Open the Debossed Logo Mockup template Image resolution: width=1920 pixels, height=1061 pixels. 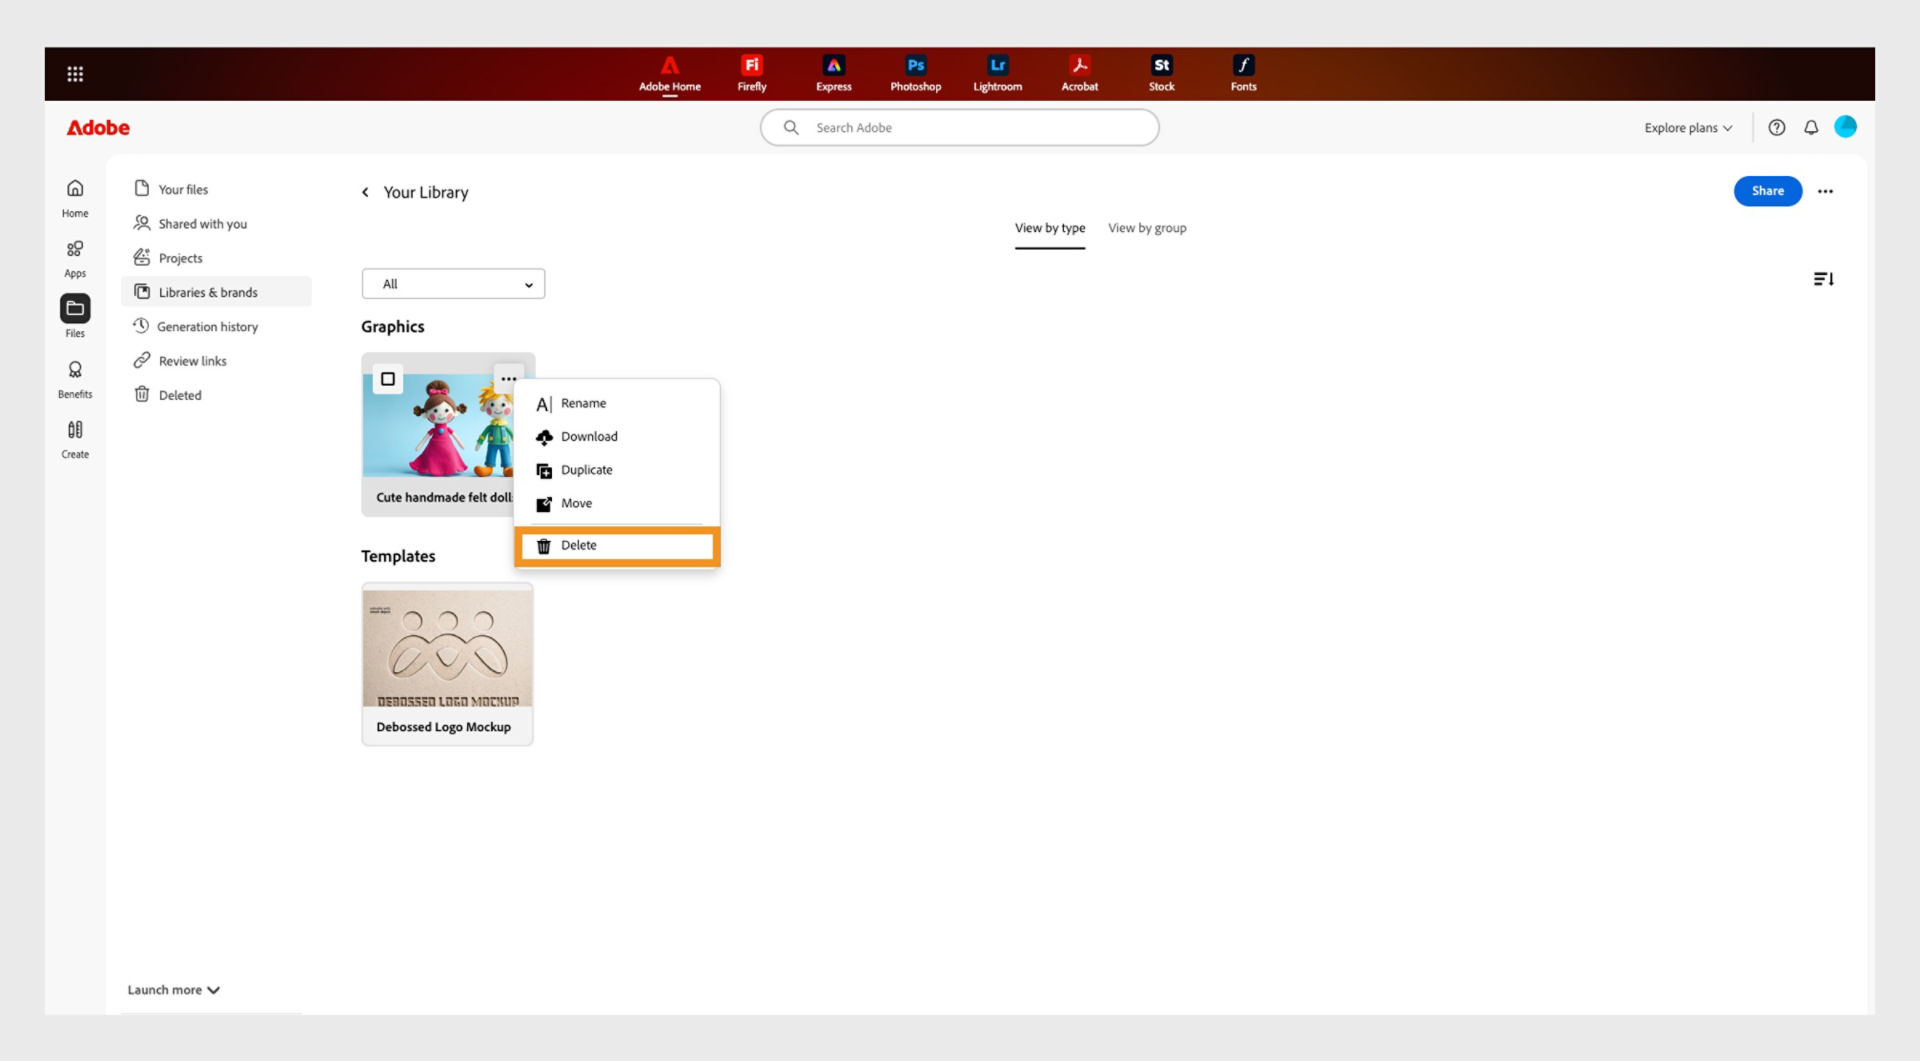tap(447, 650)
